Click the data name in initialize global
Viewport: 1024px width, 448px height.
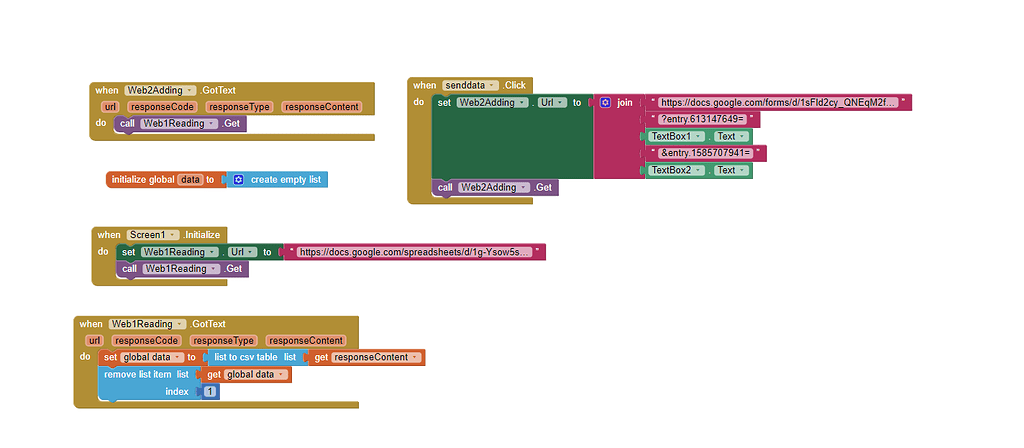pyautogui.click(x=189, y=180)
